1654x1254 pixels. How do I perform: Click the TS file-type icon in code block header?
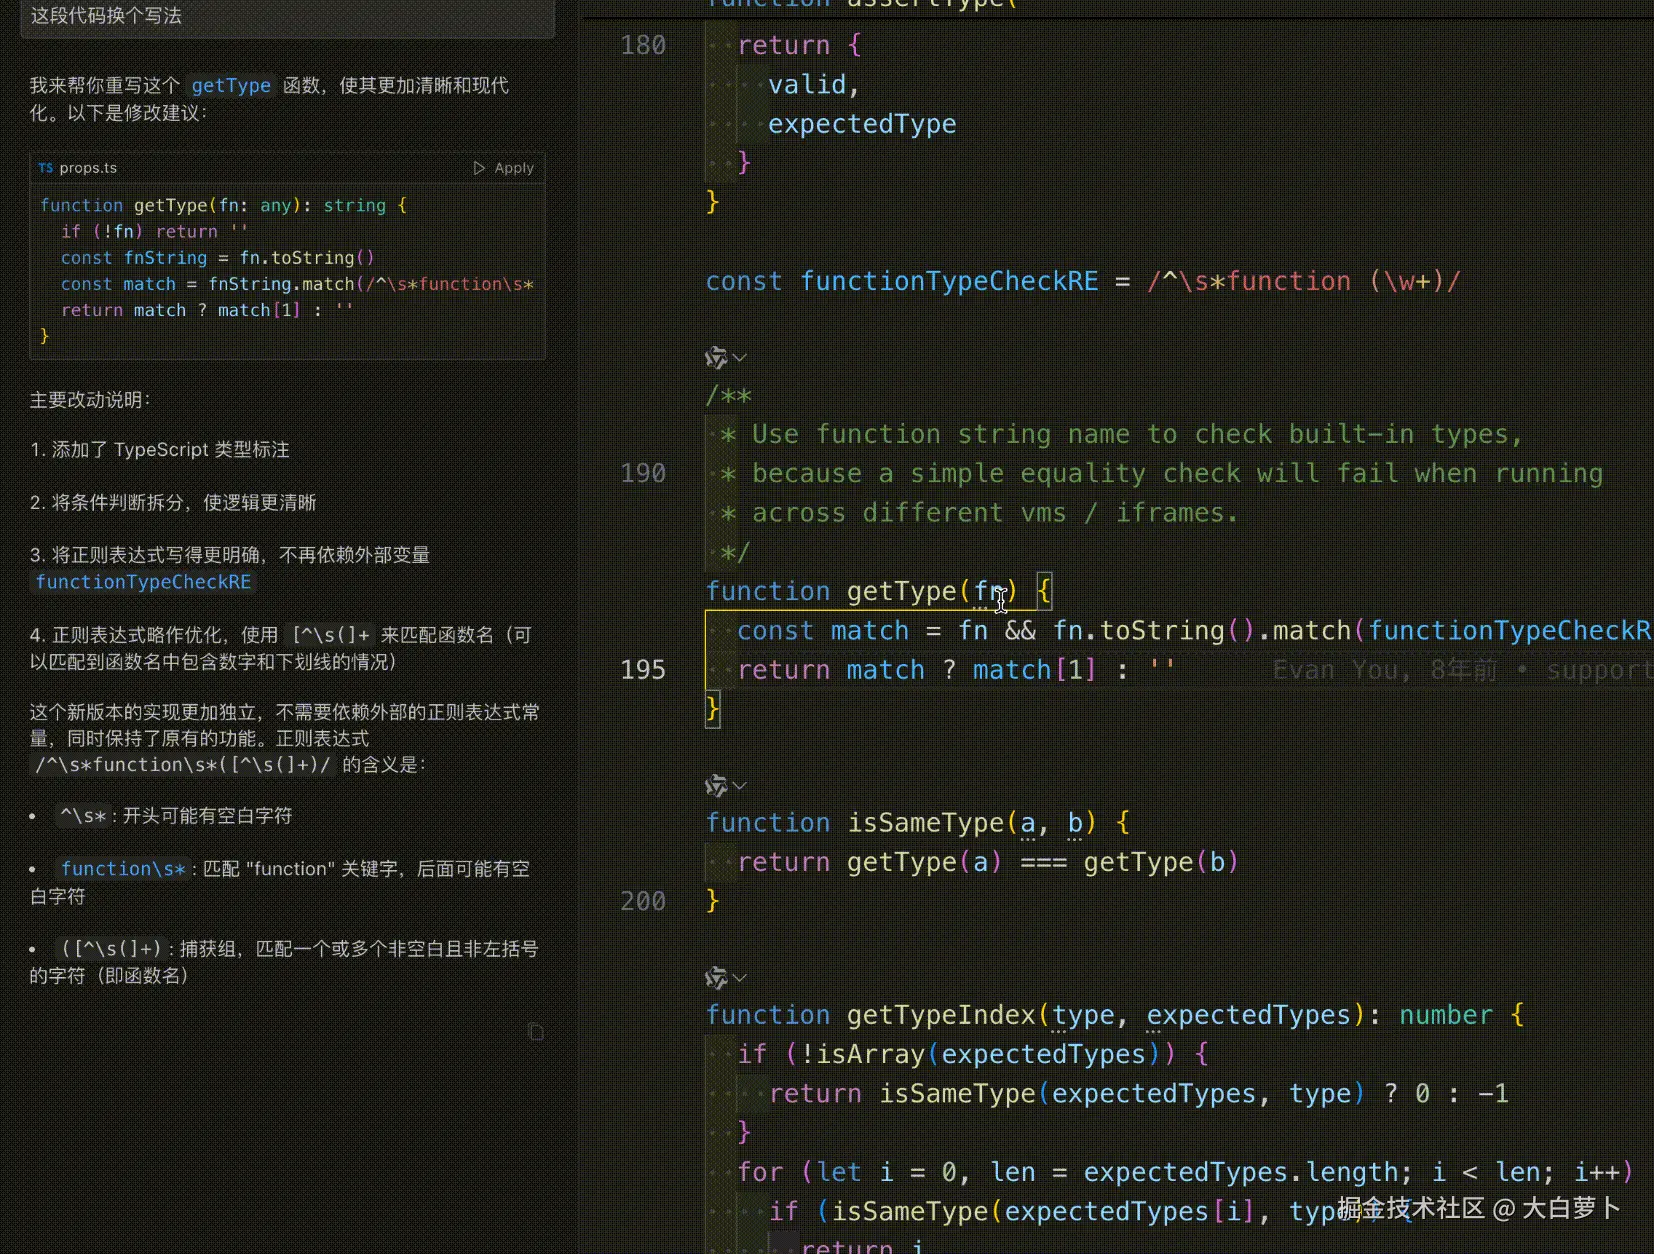(x=47, y=168)
